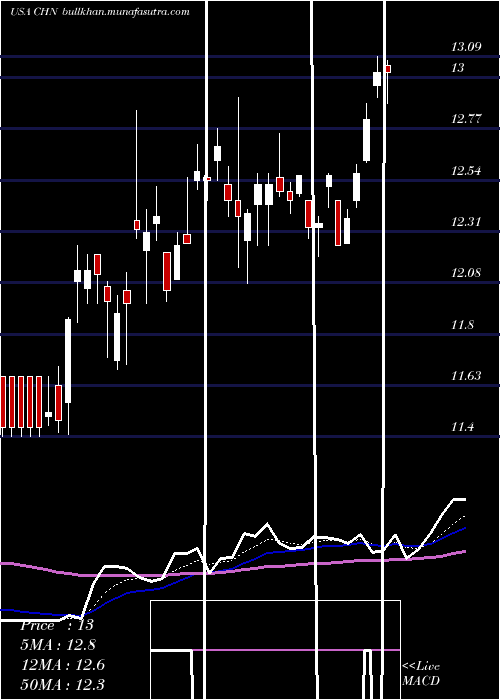Screen dimensions: 500x700
Task: Click the 50MA : 12.3 readout
Action: pyautogui.click(x=63, y=685)
